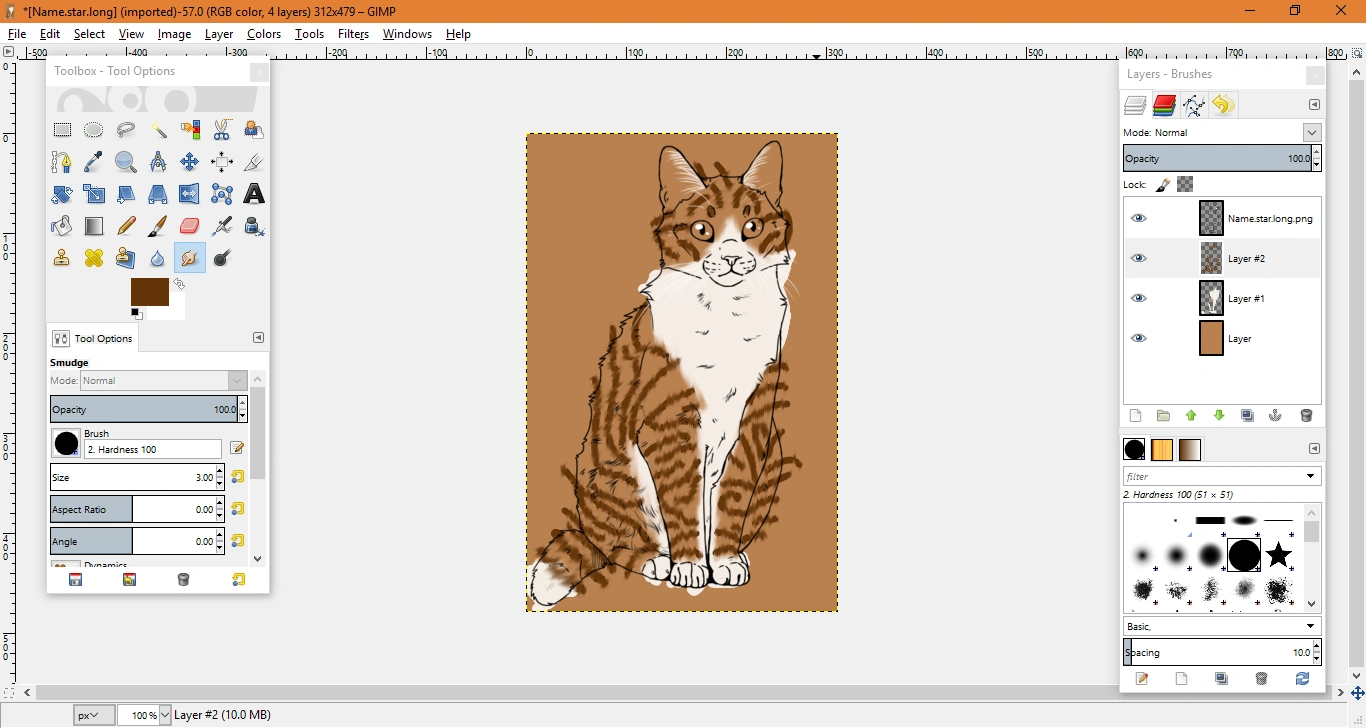Select the Blur/Sharpen droplet tool
The image size is (1366, 728).
pos(158,258)
